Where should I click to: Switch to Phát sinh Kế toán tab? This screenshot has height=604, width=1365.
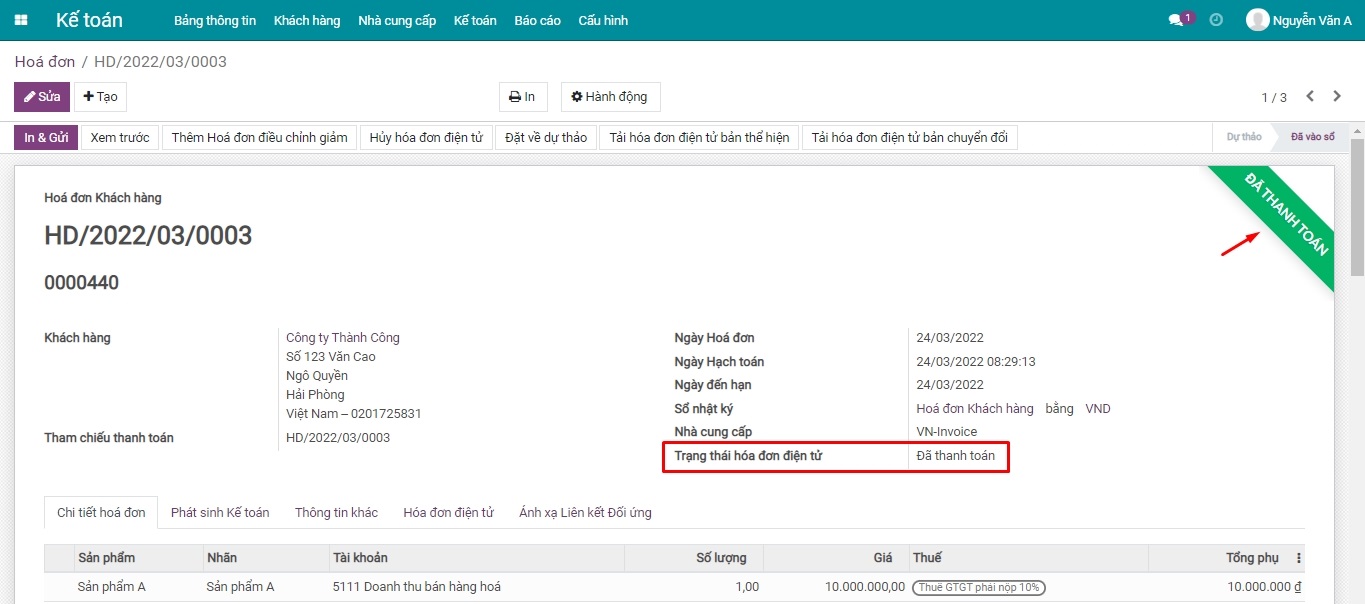pos(220,512)
